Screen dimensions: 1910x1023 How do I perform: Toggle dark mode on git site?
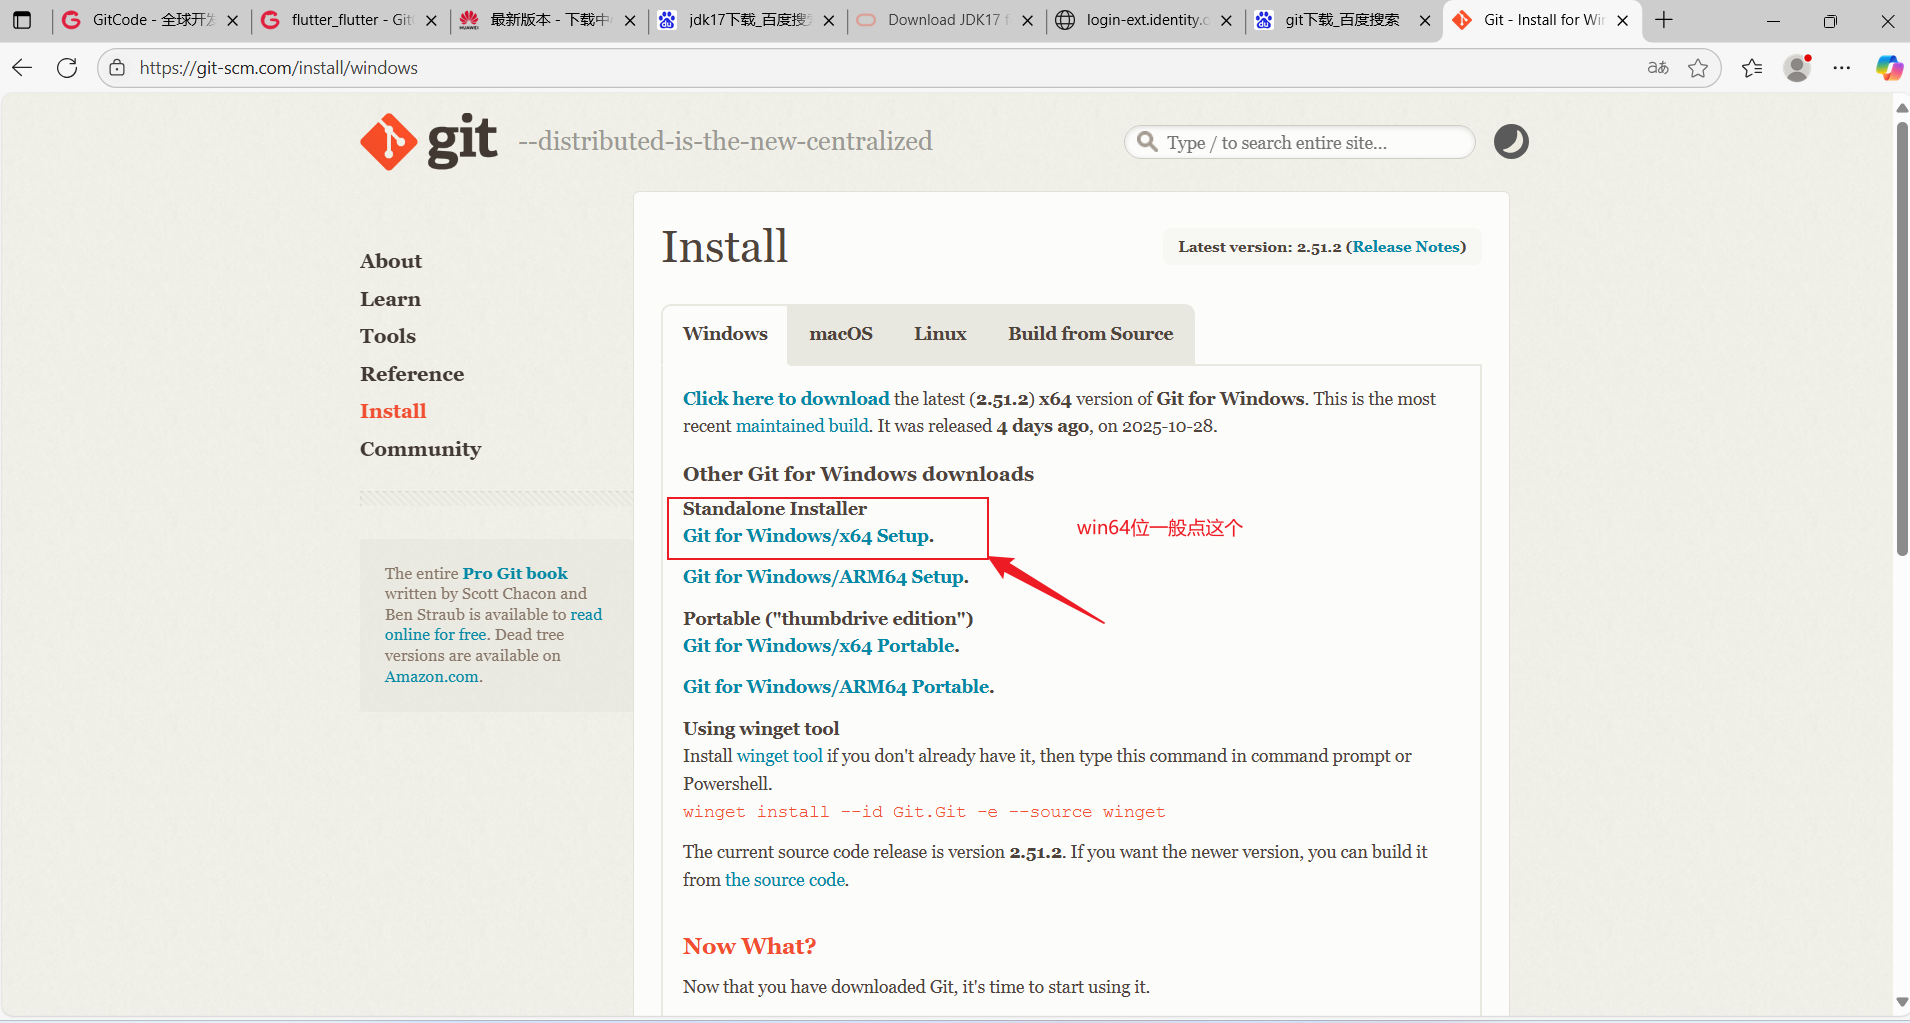[1511, 142]
